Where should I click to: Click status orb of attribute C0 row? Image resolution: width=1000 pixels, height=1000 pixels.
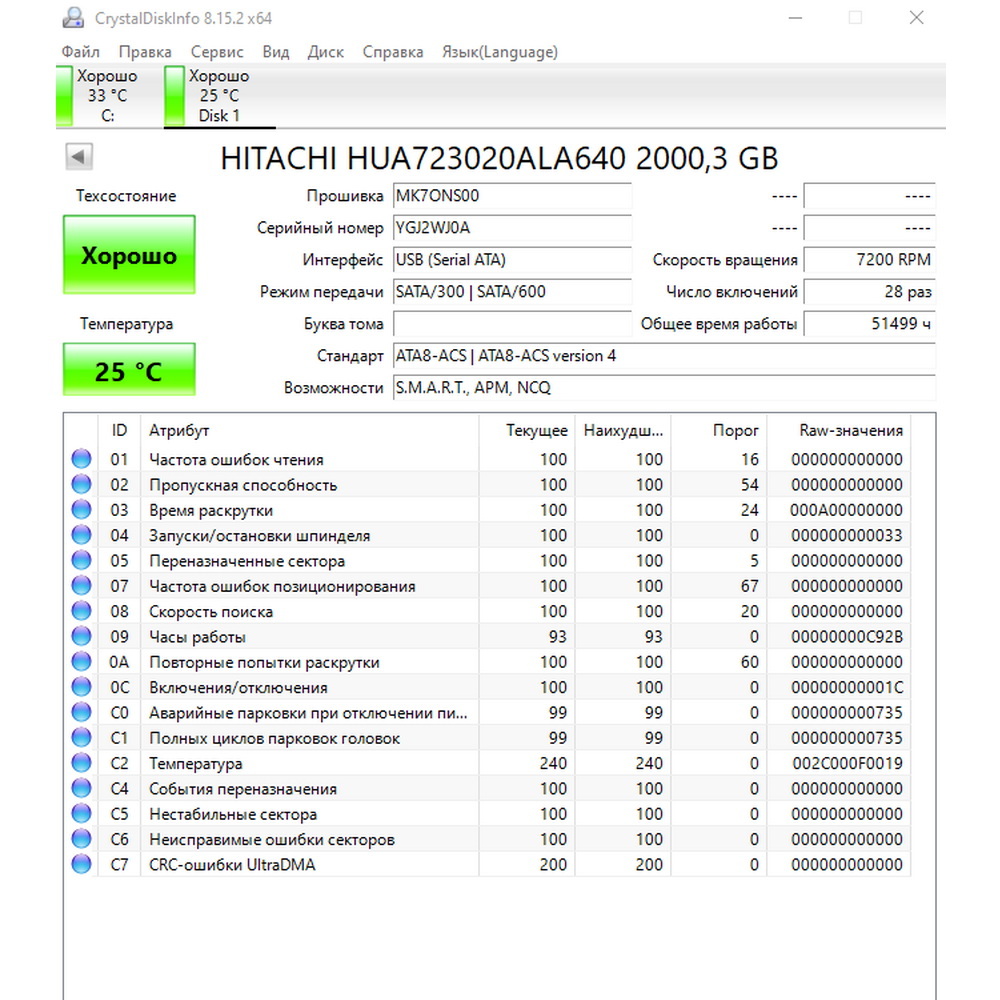(x=81, y=712)
